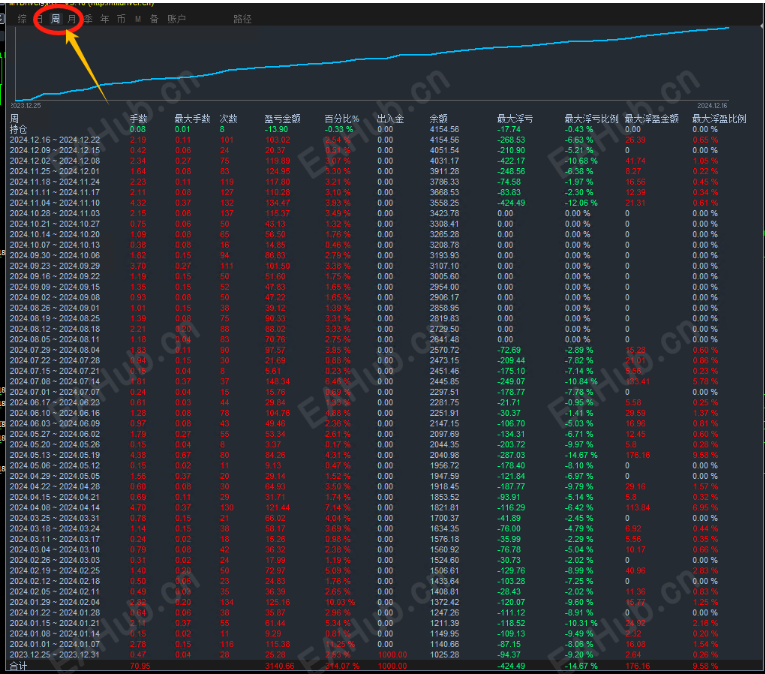Viewport: 765px width, 674px height.
Task: Click the 手数 column header
Action: tap(139, 119)
